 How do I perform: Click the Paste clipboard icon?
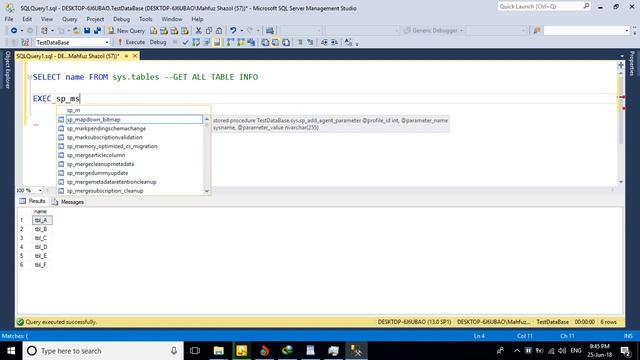coord(219,31)
